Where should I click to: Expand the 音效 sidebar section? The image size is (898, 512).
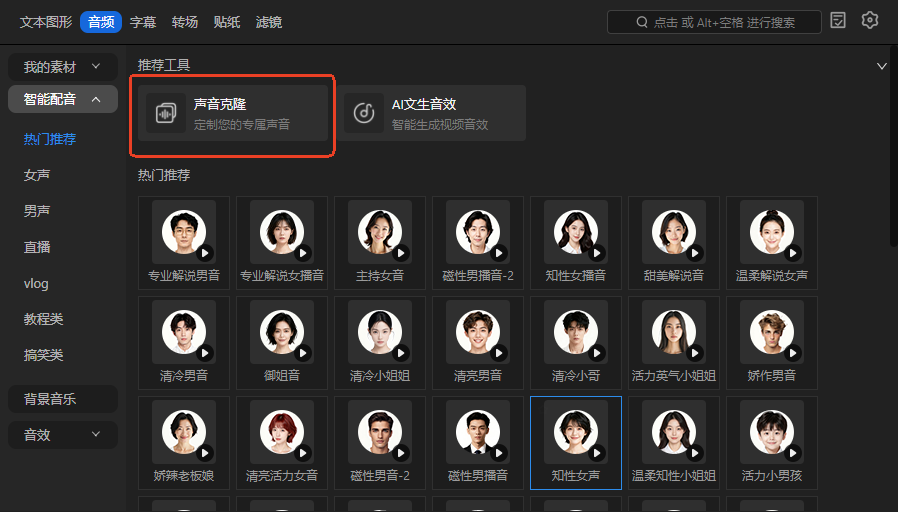point(63,435)
